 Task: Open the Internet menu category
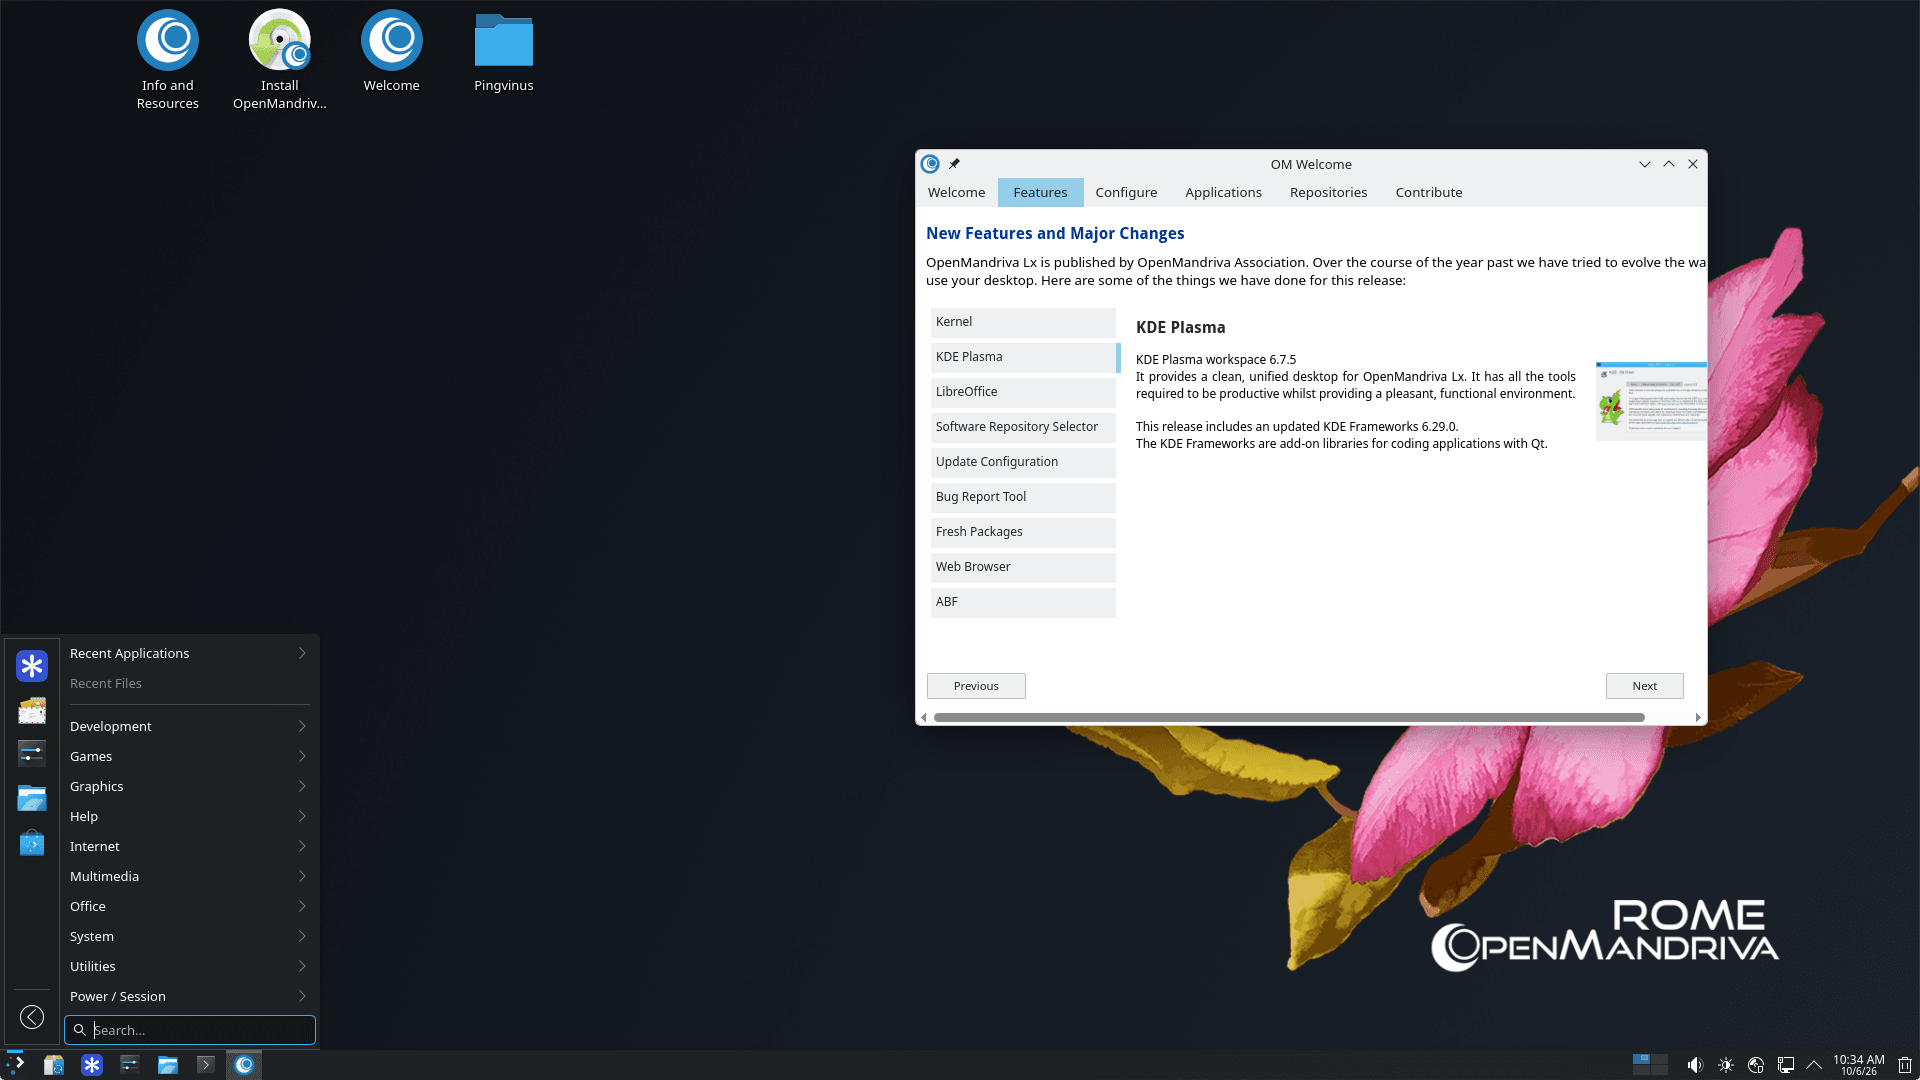(188, 846)
